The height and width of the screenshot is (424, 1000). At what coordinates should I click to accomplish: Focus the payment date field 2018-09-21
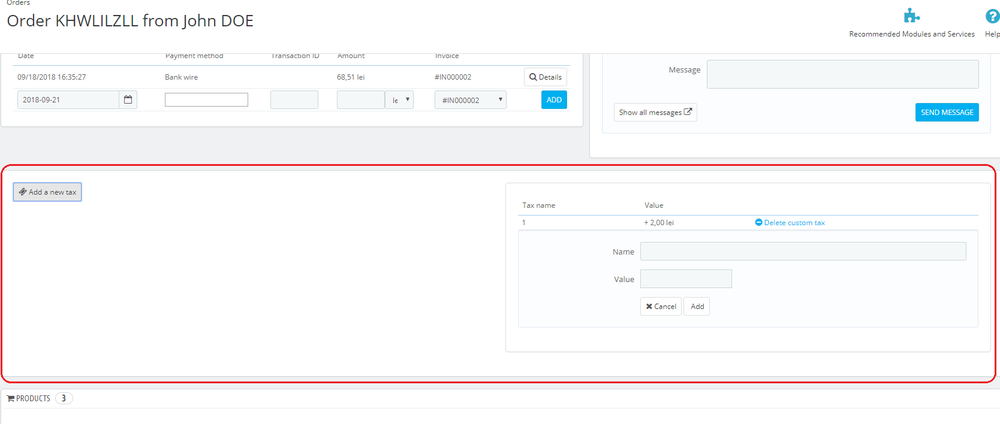pos(68,100)
